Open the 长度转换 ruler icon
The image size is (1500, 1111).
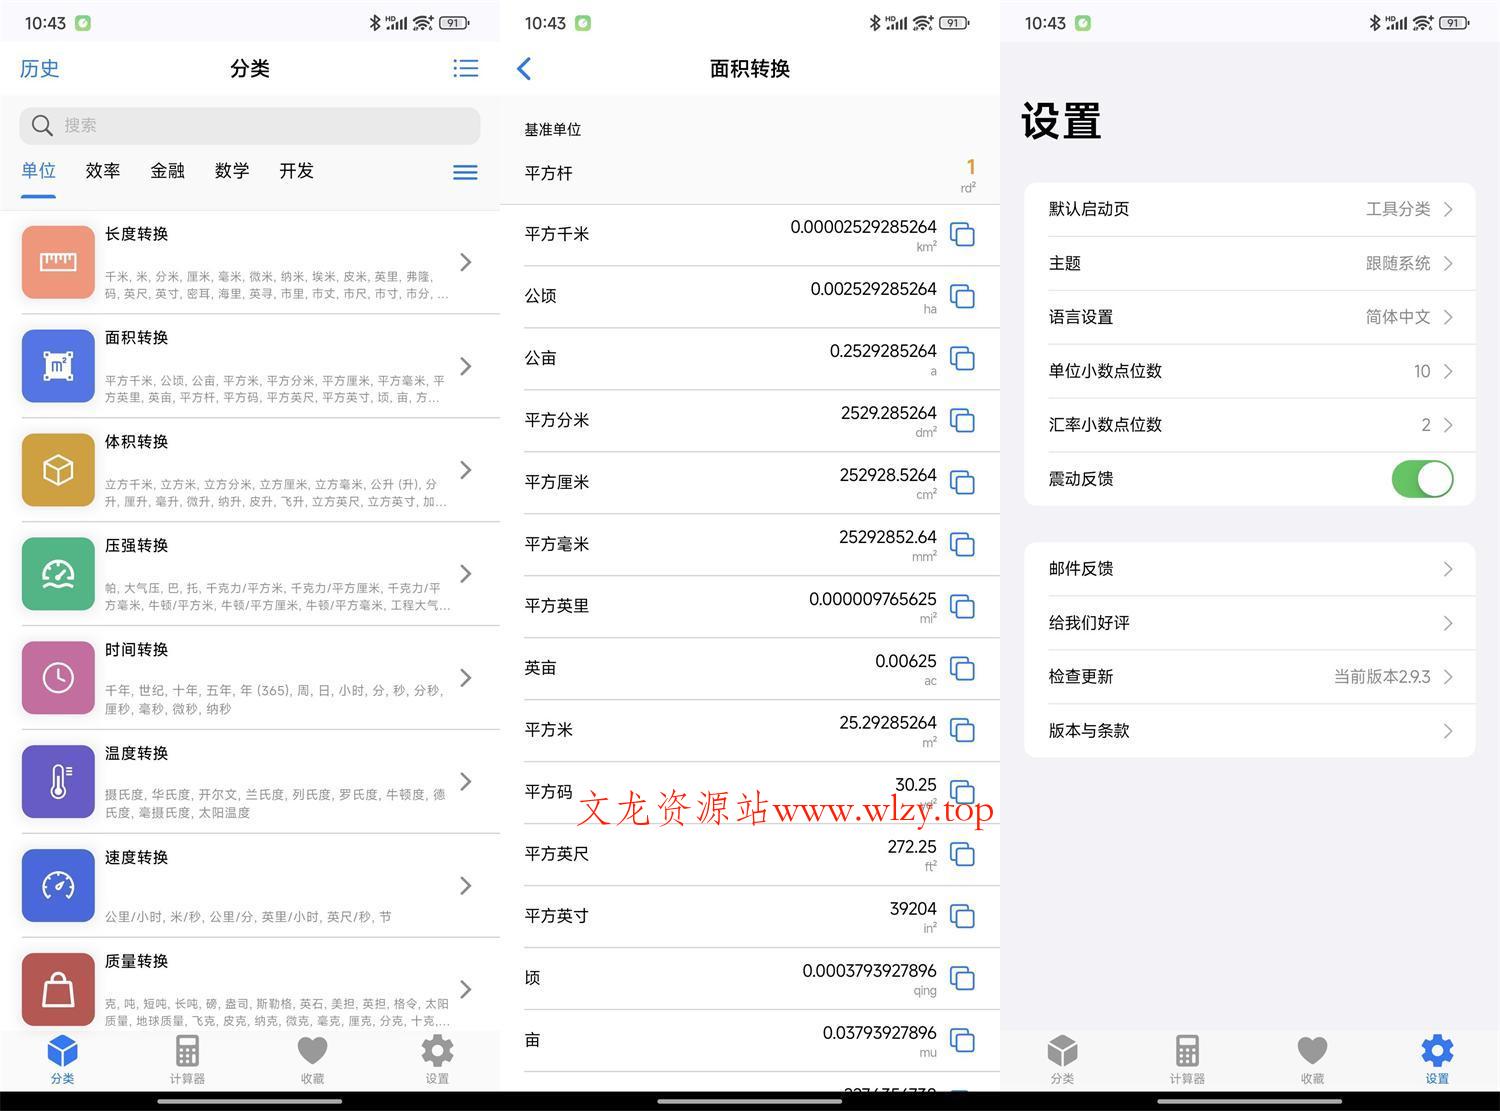[57, 262]
